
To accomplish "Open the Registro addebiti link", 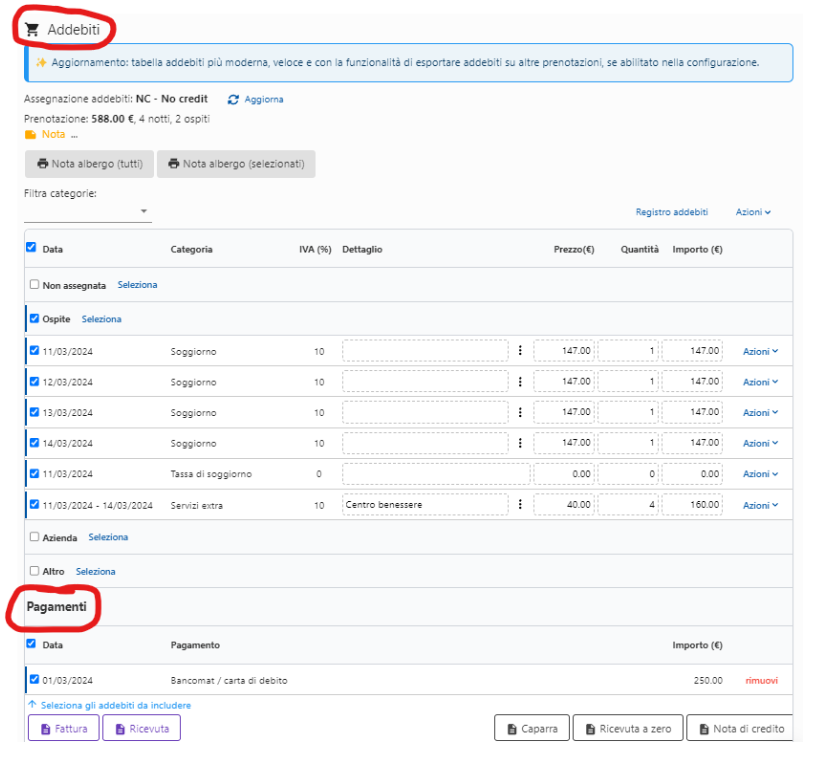I will point(671,212).
